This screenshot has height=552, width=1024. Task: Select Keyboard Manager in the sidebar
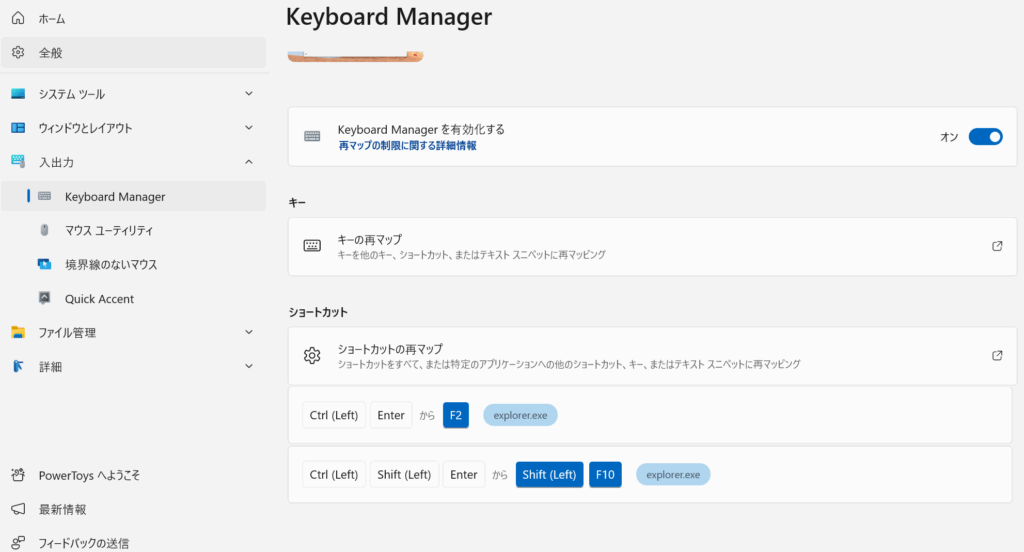[x=114, y=197]
